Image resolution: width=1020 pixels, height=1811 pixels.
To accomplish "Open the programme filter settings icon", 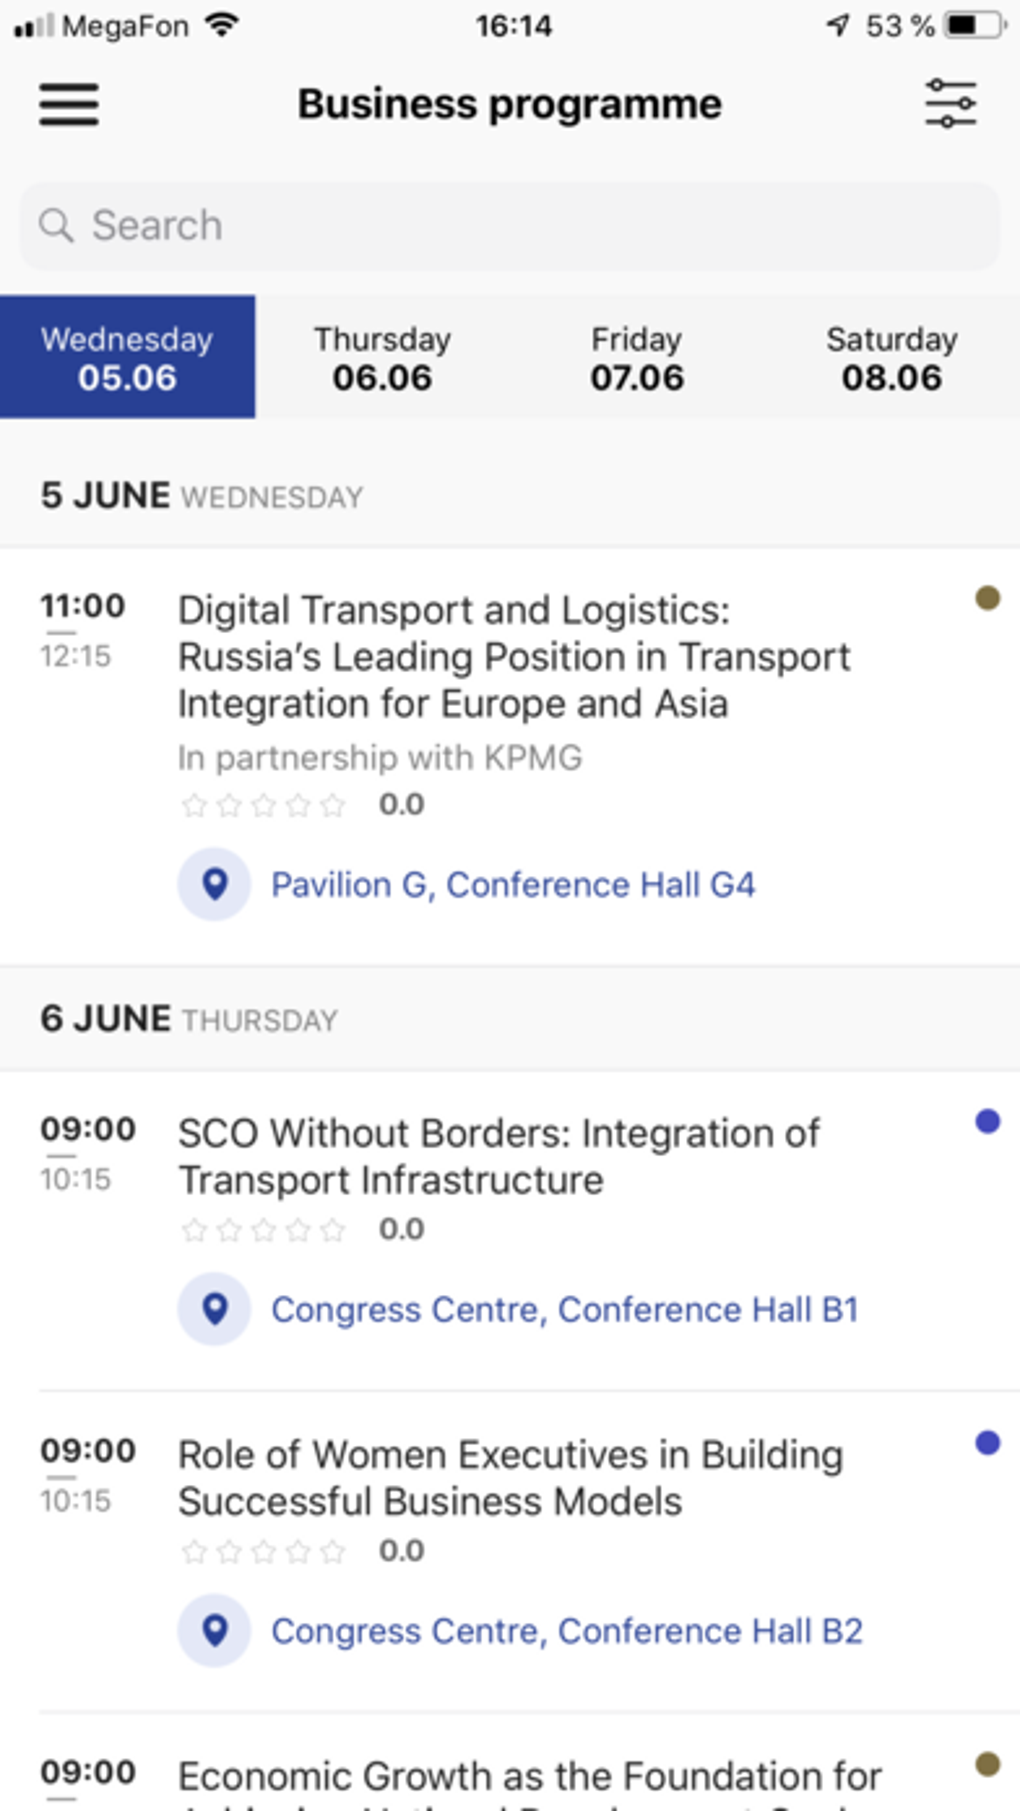I will pyautogui.click(x=950, y=104).
